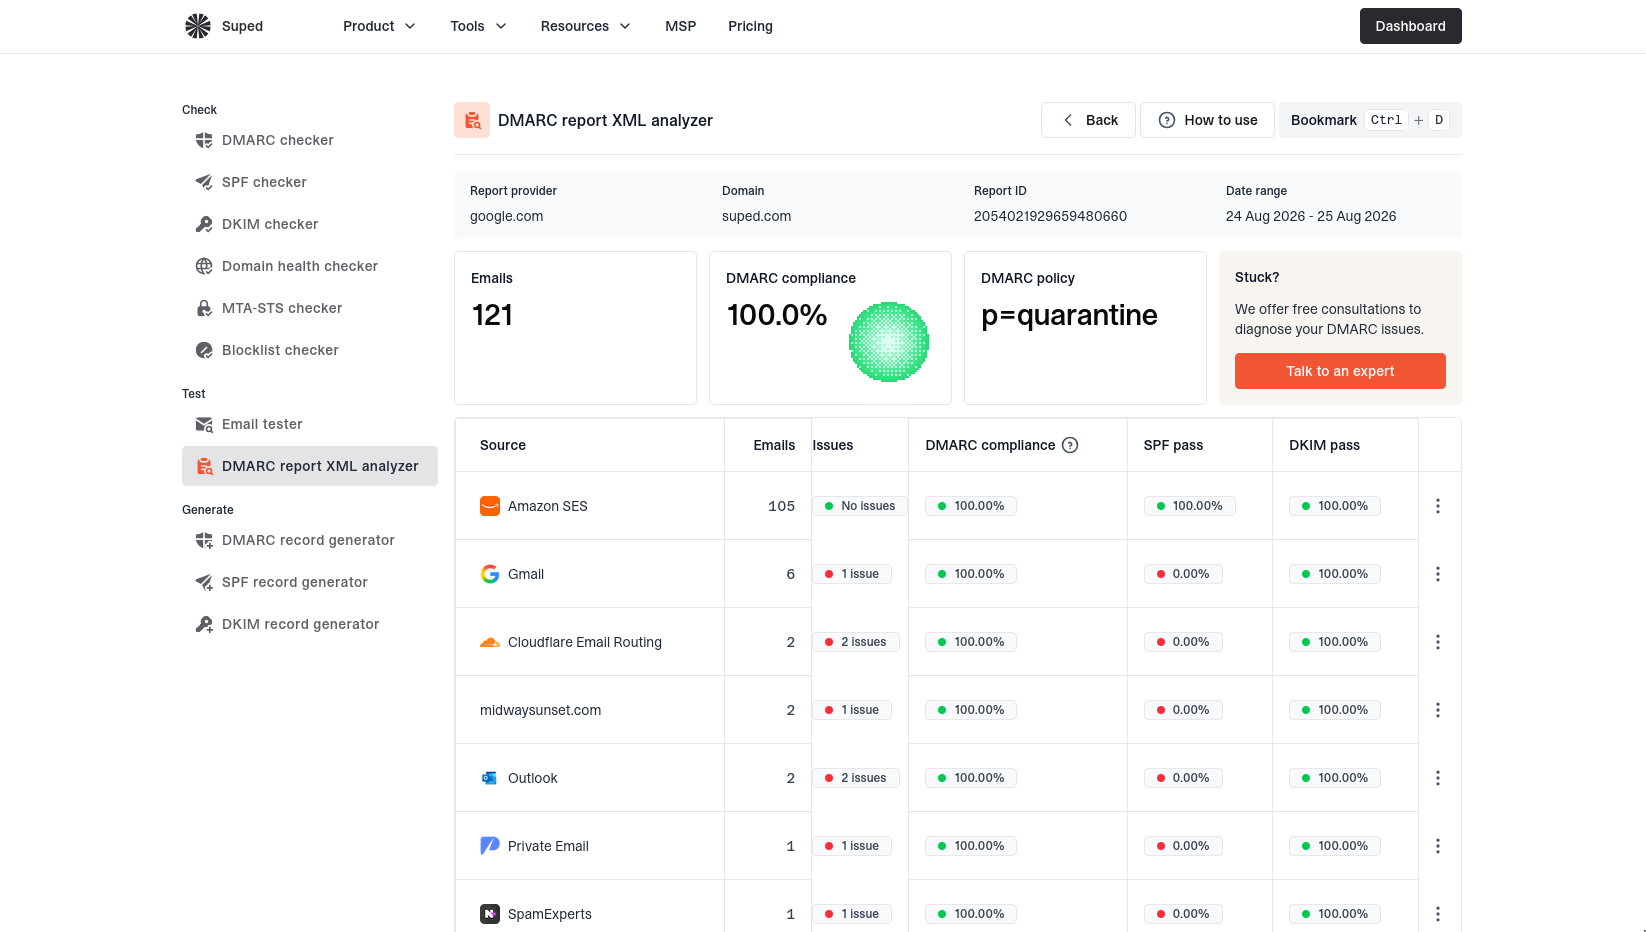Click the midwaysunset.com source name
1646x932 pixels.
[540, 710]
